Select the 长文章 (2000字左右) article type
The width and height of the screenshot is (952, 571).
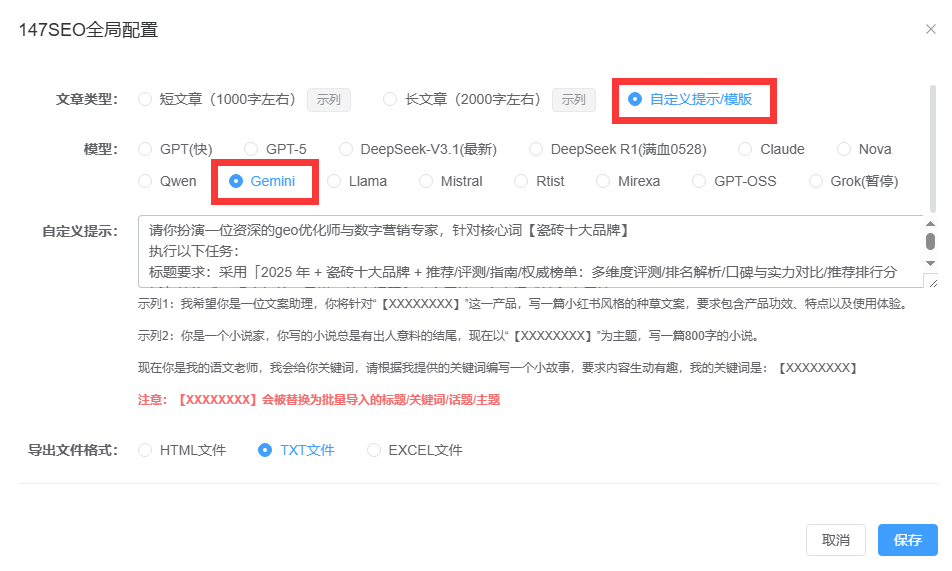tap(391, 99)
